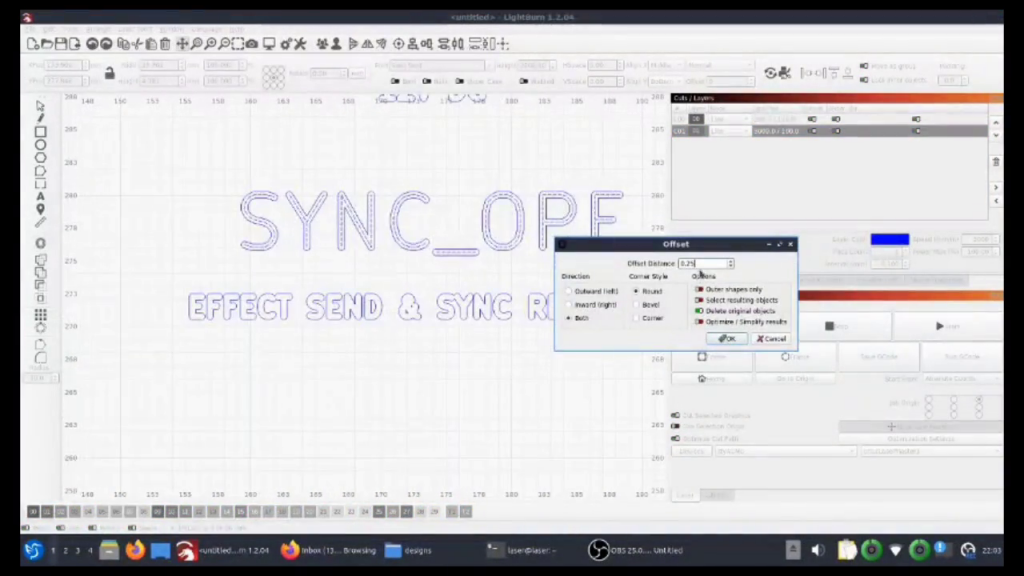Click Cancel in Offset dialog
1024x576 pixels.
point(771,339)
